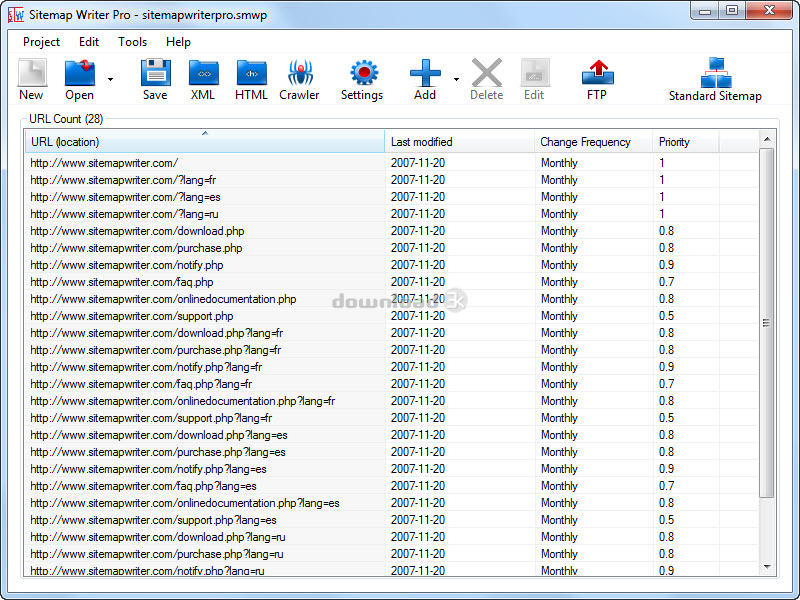
Task: Sort by the Change Frequency column header
Action: (593, 142)
